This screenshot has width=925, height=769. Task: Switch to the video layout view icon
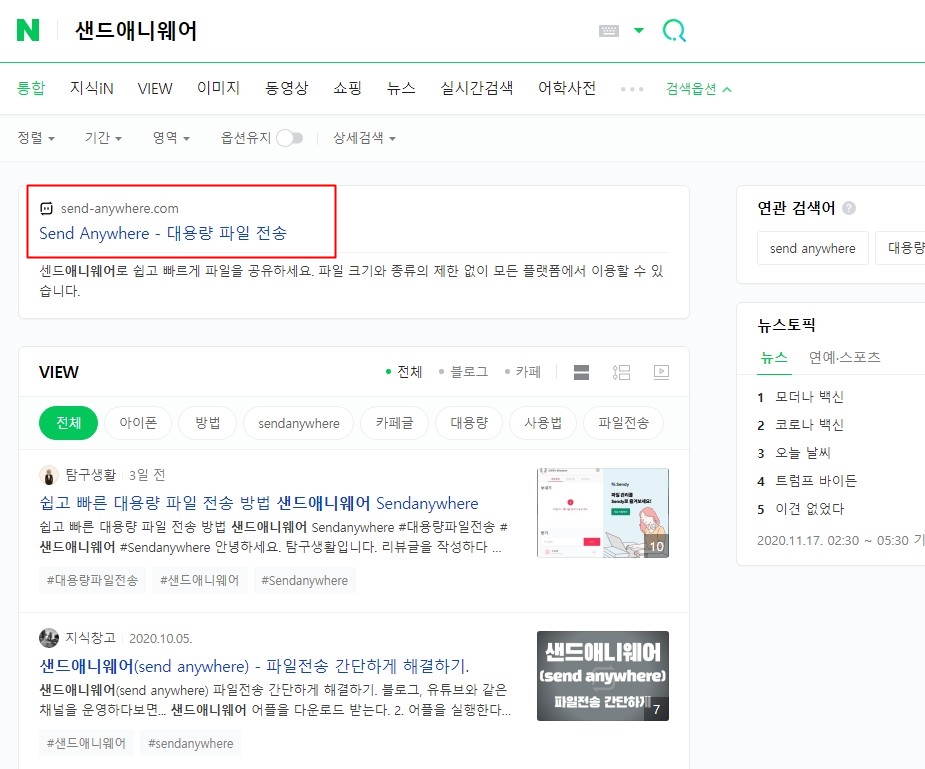click(661, 372)
